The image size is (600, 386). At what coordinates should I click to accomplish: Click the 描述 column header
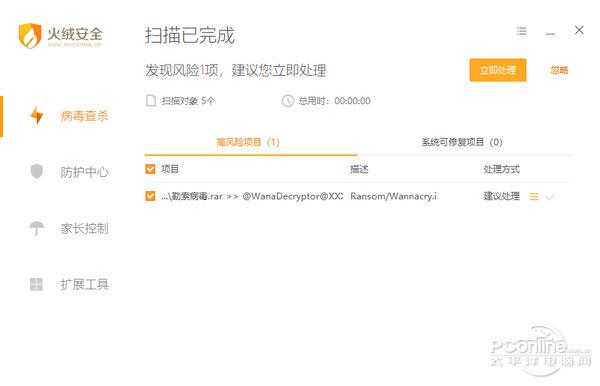tap(359, 169)
